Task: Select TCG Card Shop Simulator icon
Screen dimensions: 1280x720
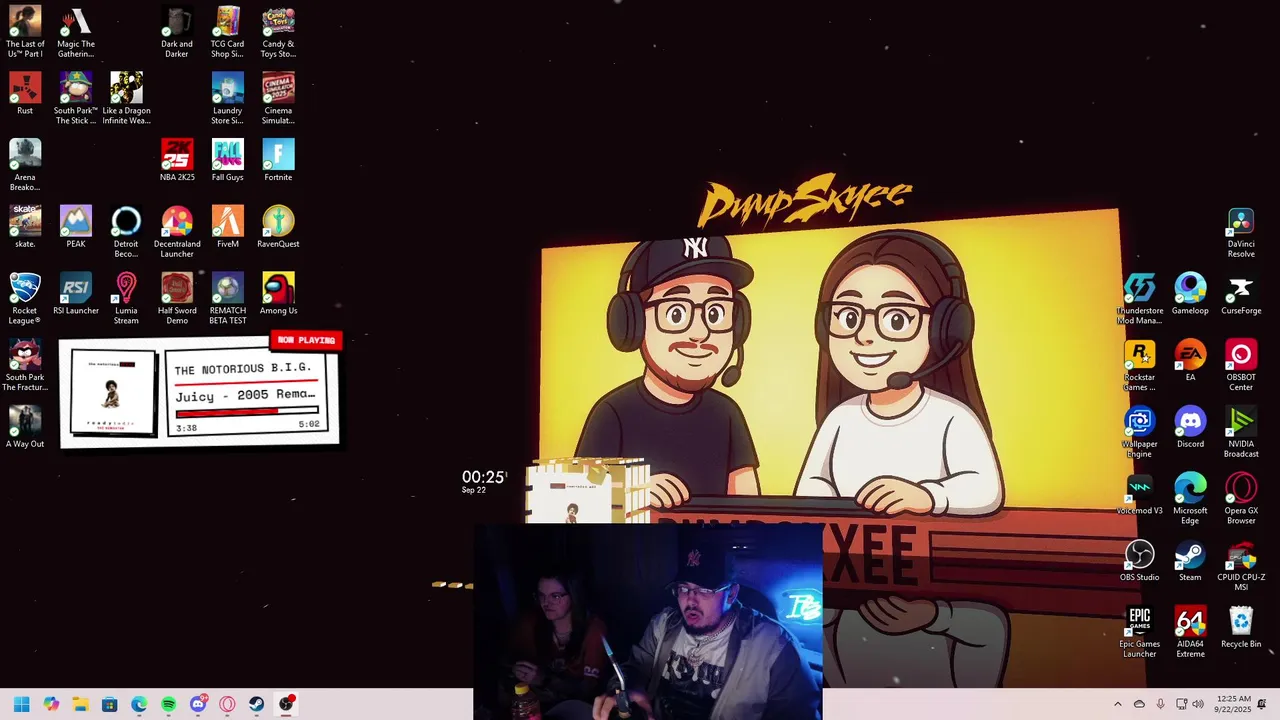Action: click(227, 32)
